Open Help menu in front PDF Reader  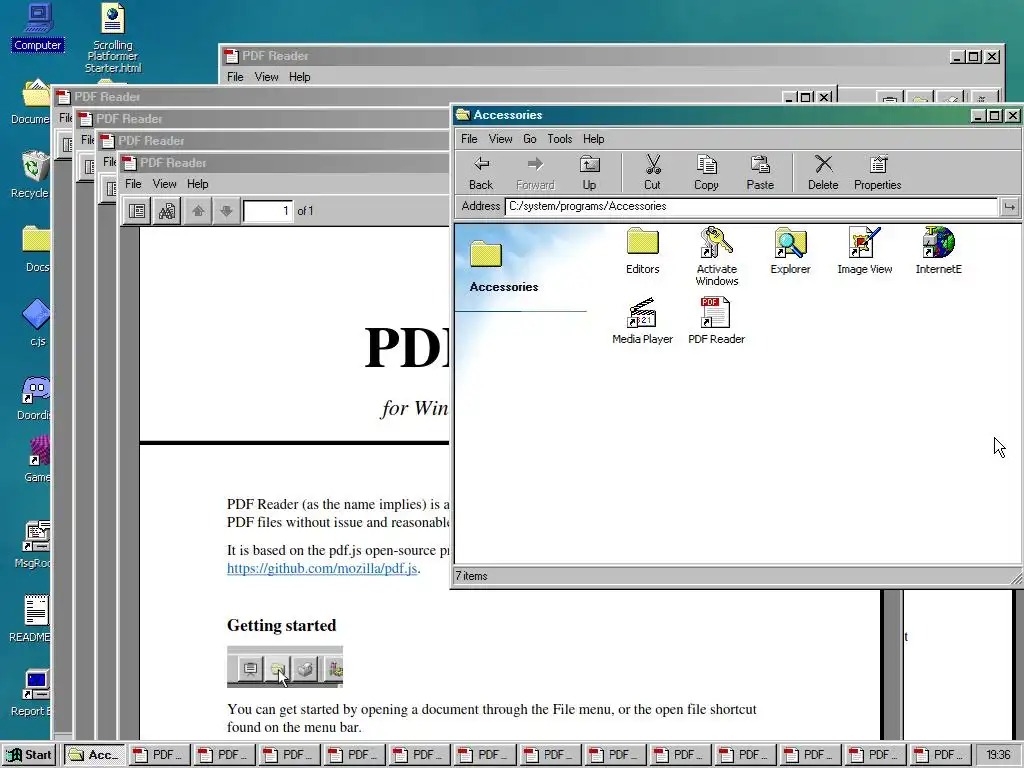197,184
